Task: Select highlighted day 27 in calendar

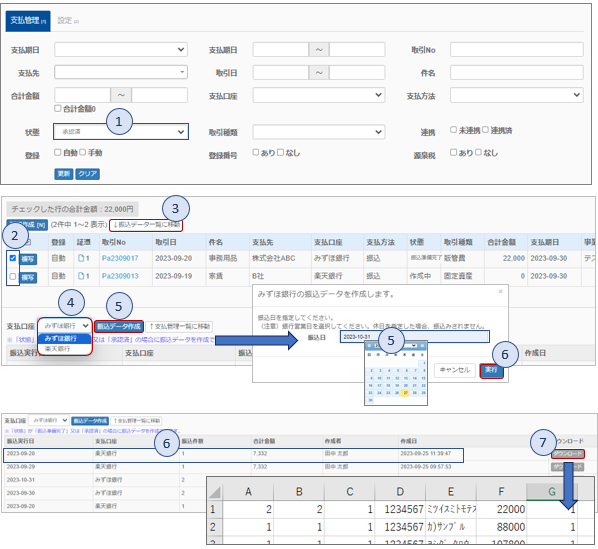Action: click(x=405, y=393)
